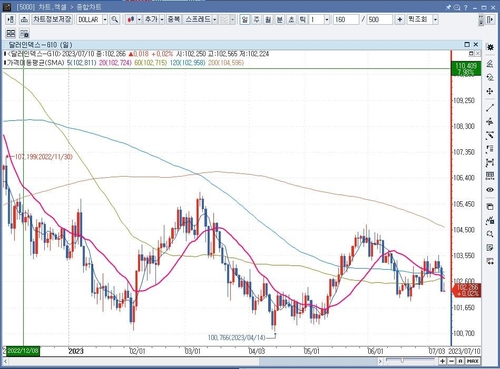
Task: Click the first toolbar icon left of chart save
Action: coord(10,20)
